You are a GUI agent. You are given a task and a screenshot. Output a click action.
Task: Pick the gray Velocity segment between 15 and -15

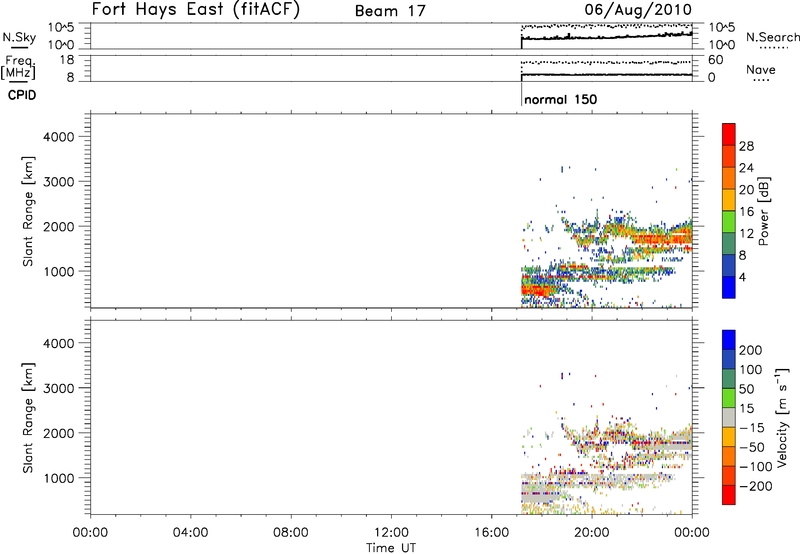[x=729, y=417]
